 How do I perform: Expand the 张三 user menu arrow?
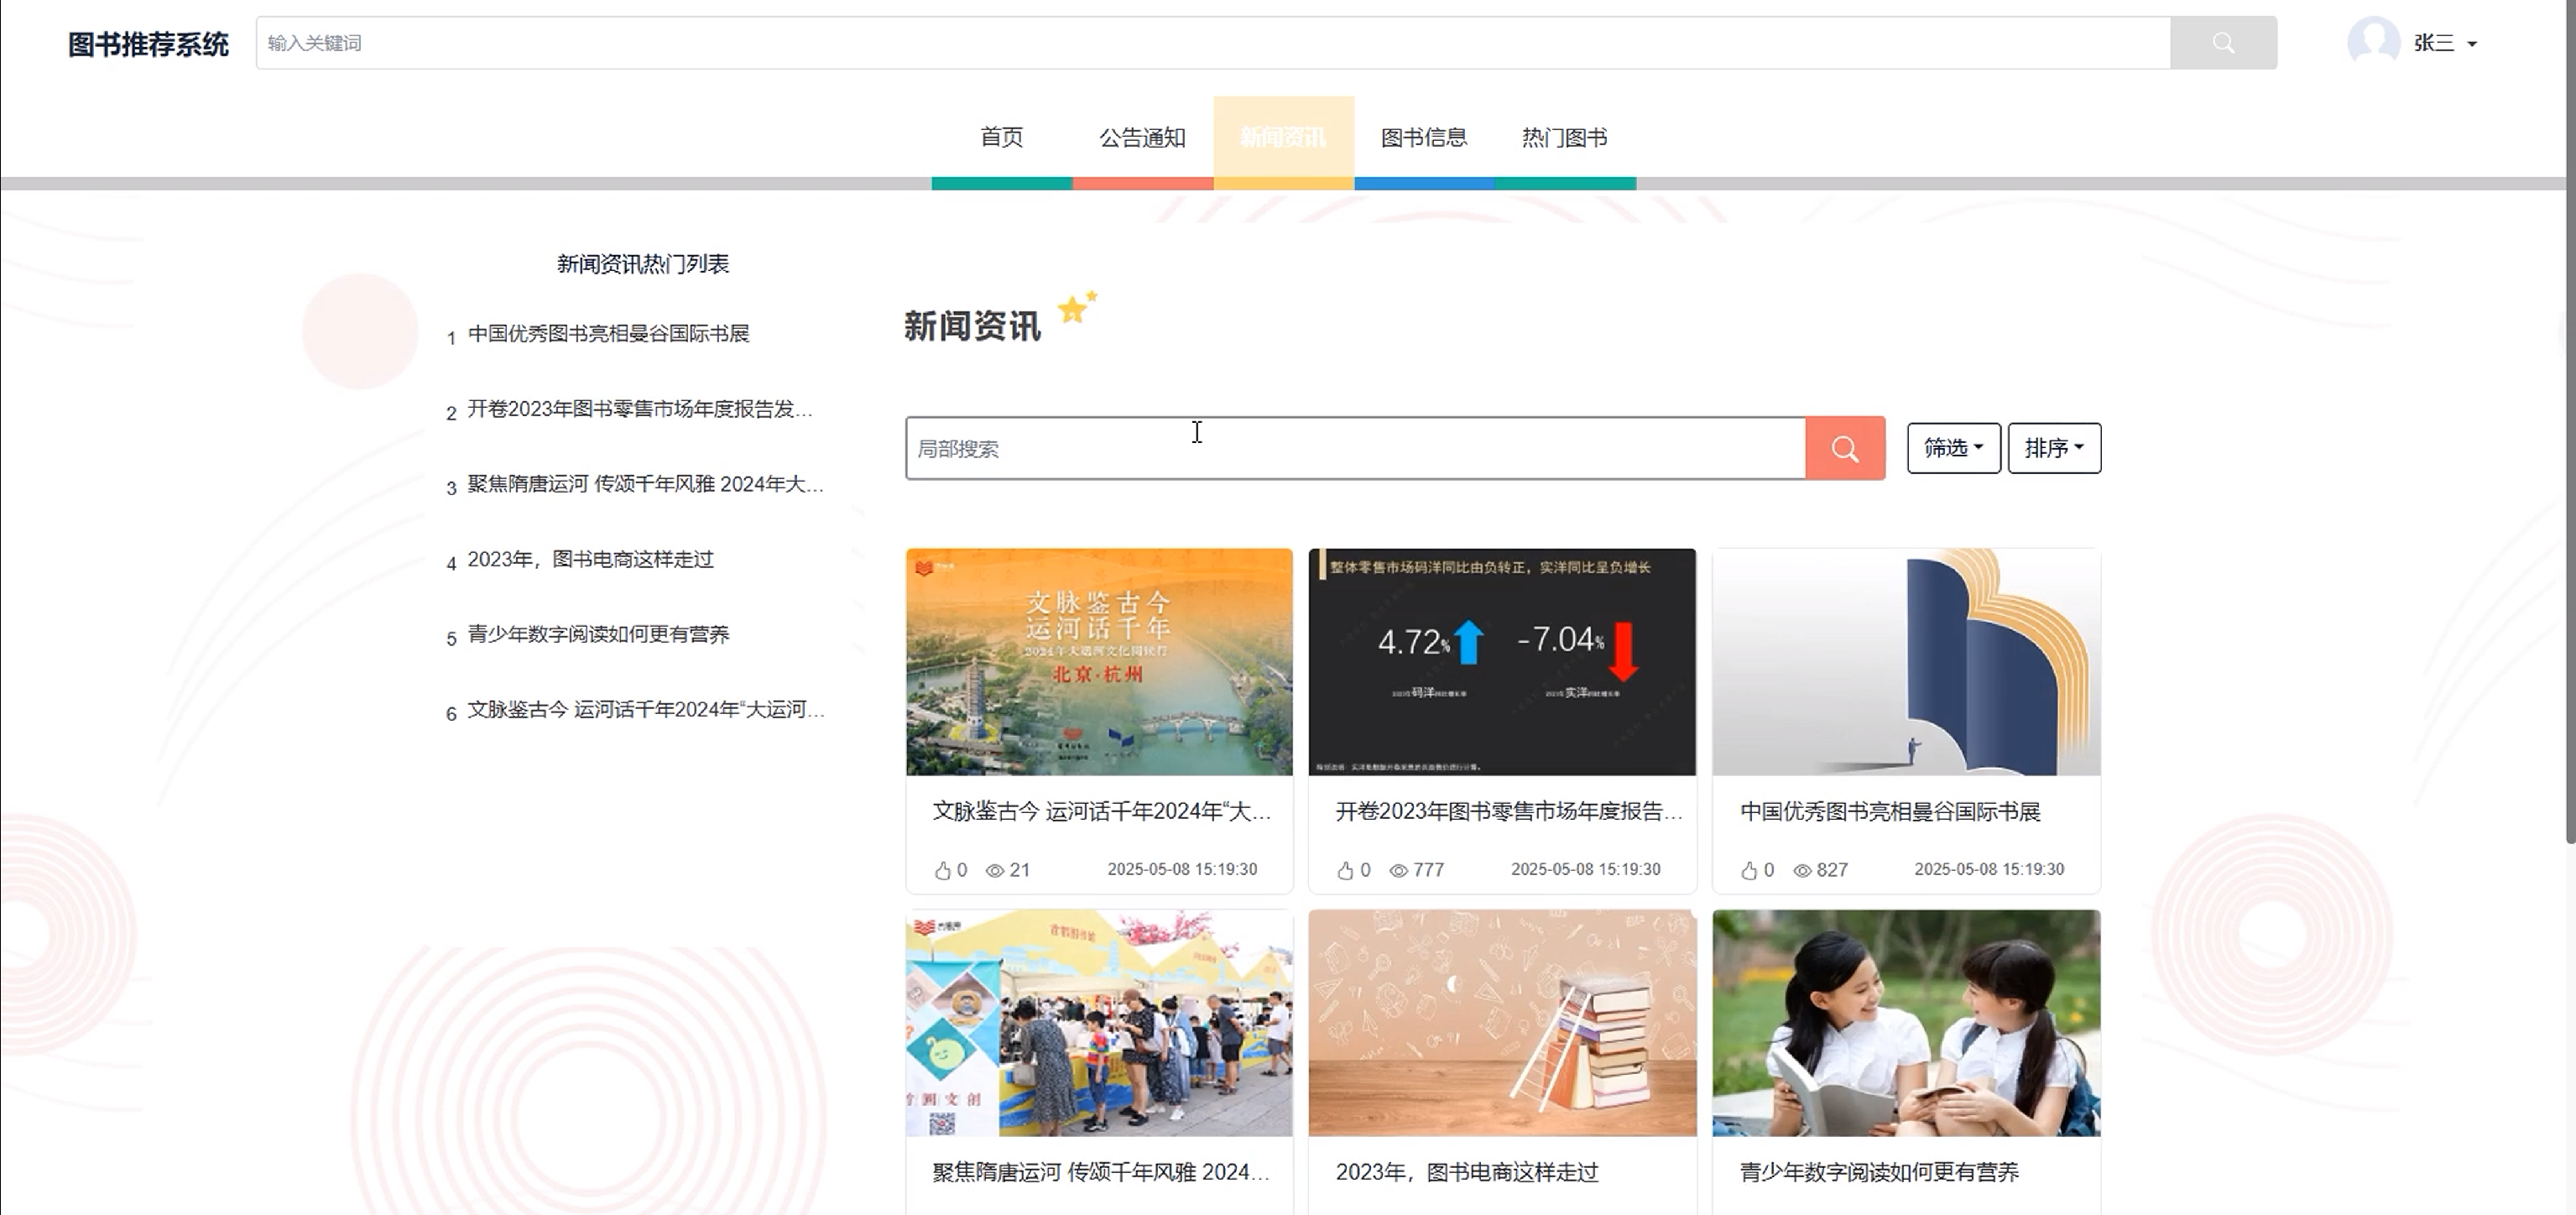2472,44
